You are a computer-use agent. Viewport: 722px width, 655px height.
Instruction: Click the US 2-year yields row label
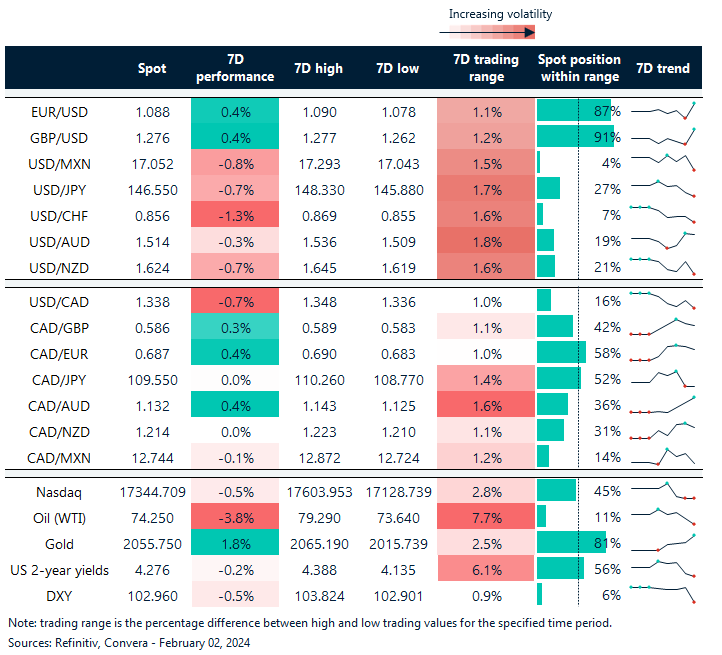pos(61,569)
